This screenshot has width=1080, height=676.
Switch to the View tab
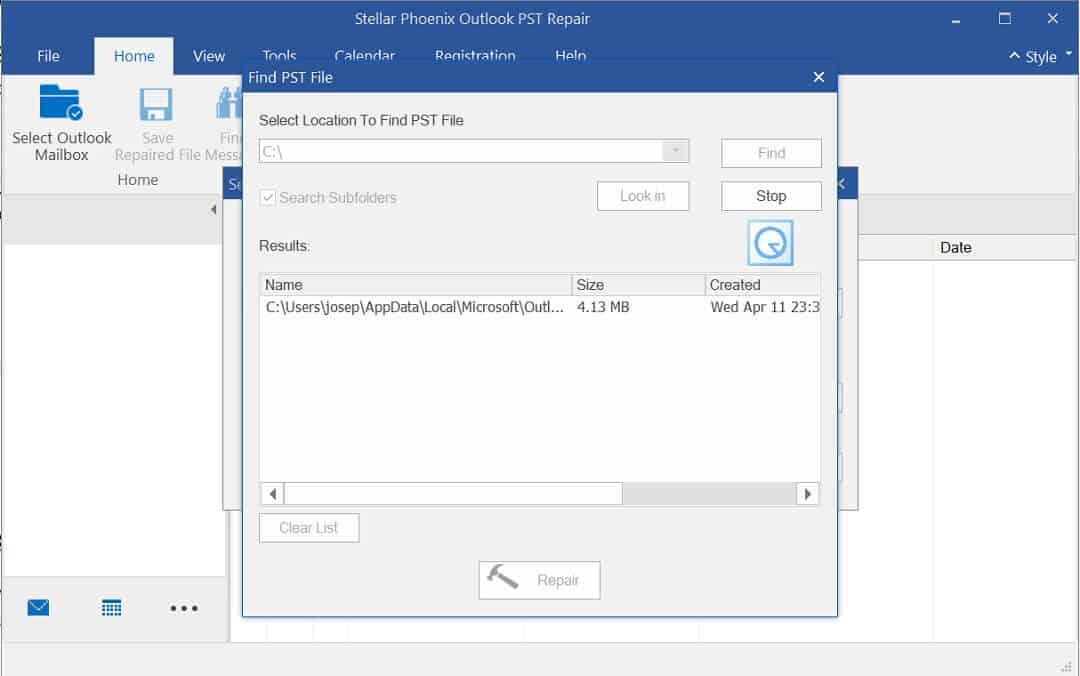(209, 56)
